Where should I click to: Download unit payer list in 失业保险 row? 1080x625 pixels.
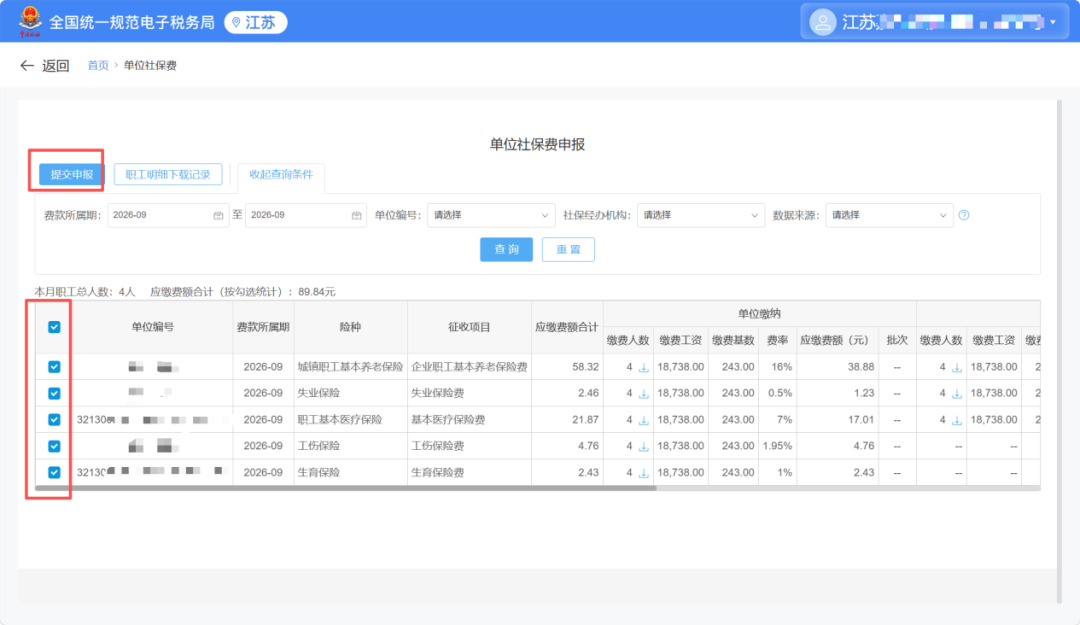click(x=643, y=394)
